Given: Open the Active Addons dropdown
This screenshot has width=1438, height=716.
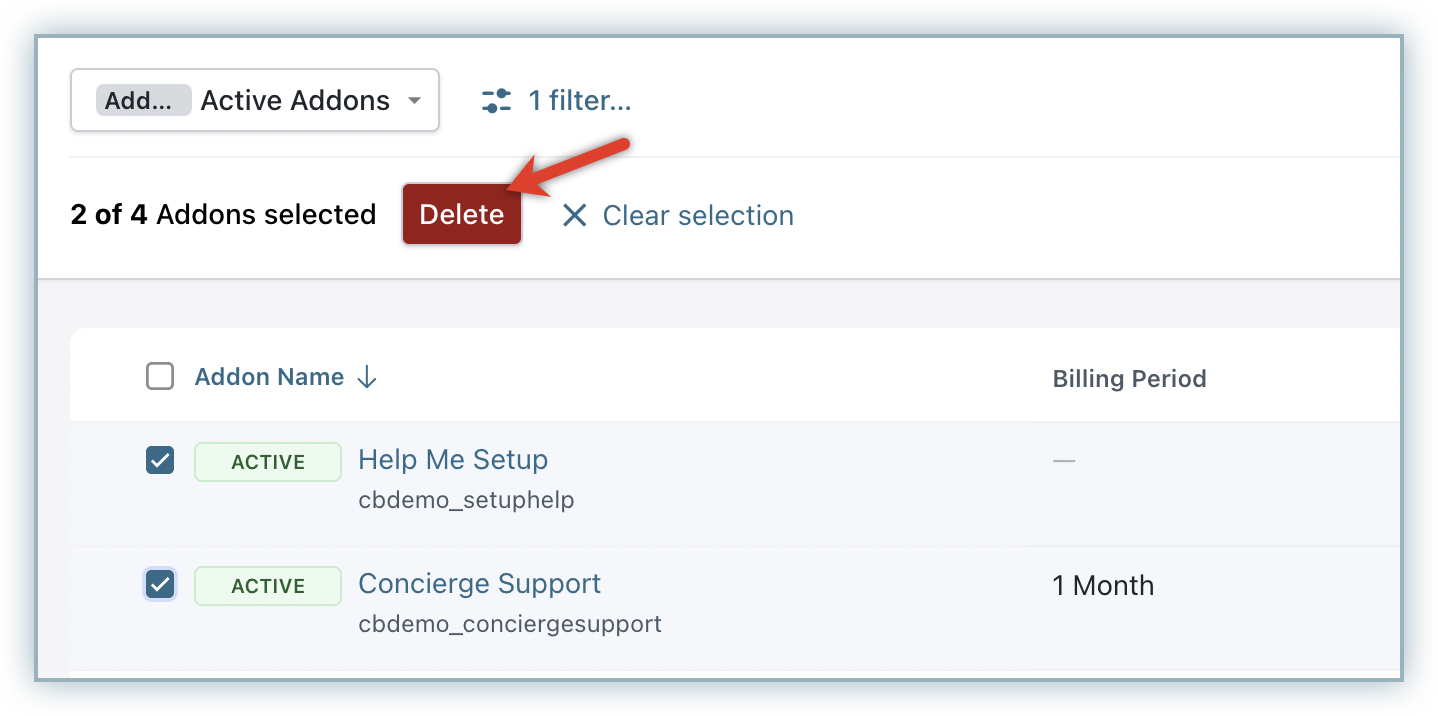Looking at the screenshot, I should 295,100.
